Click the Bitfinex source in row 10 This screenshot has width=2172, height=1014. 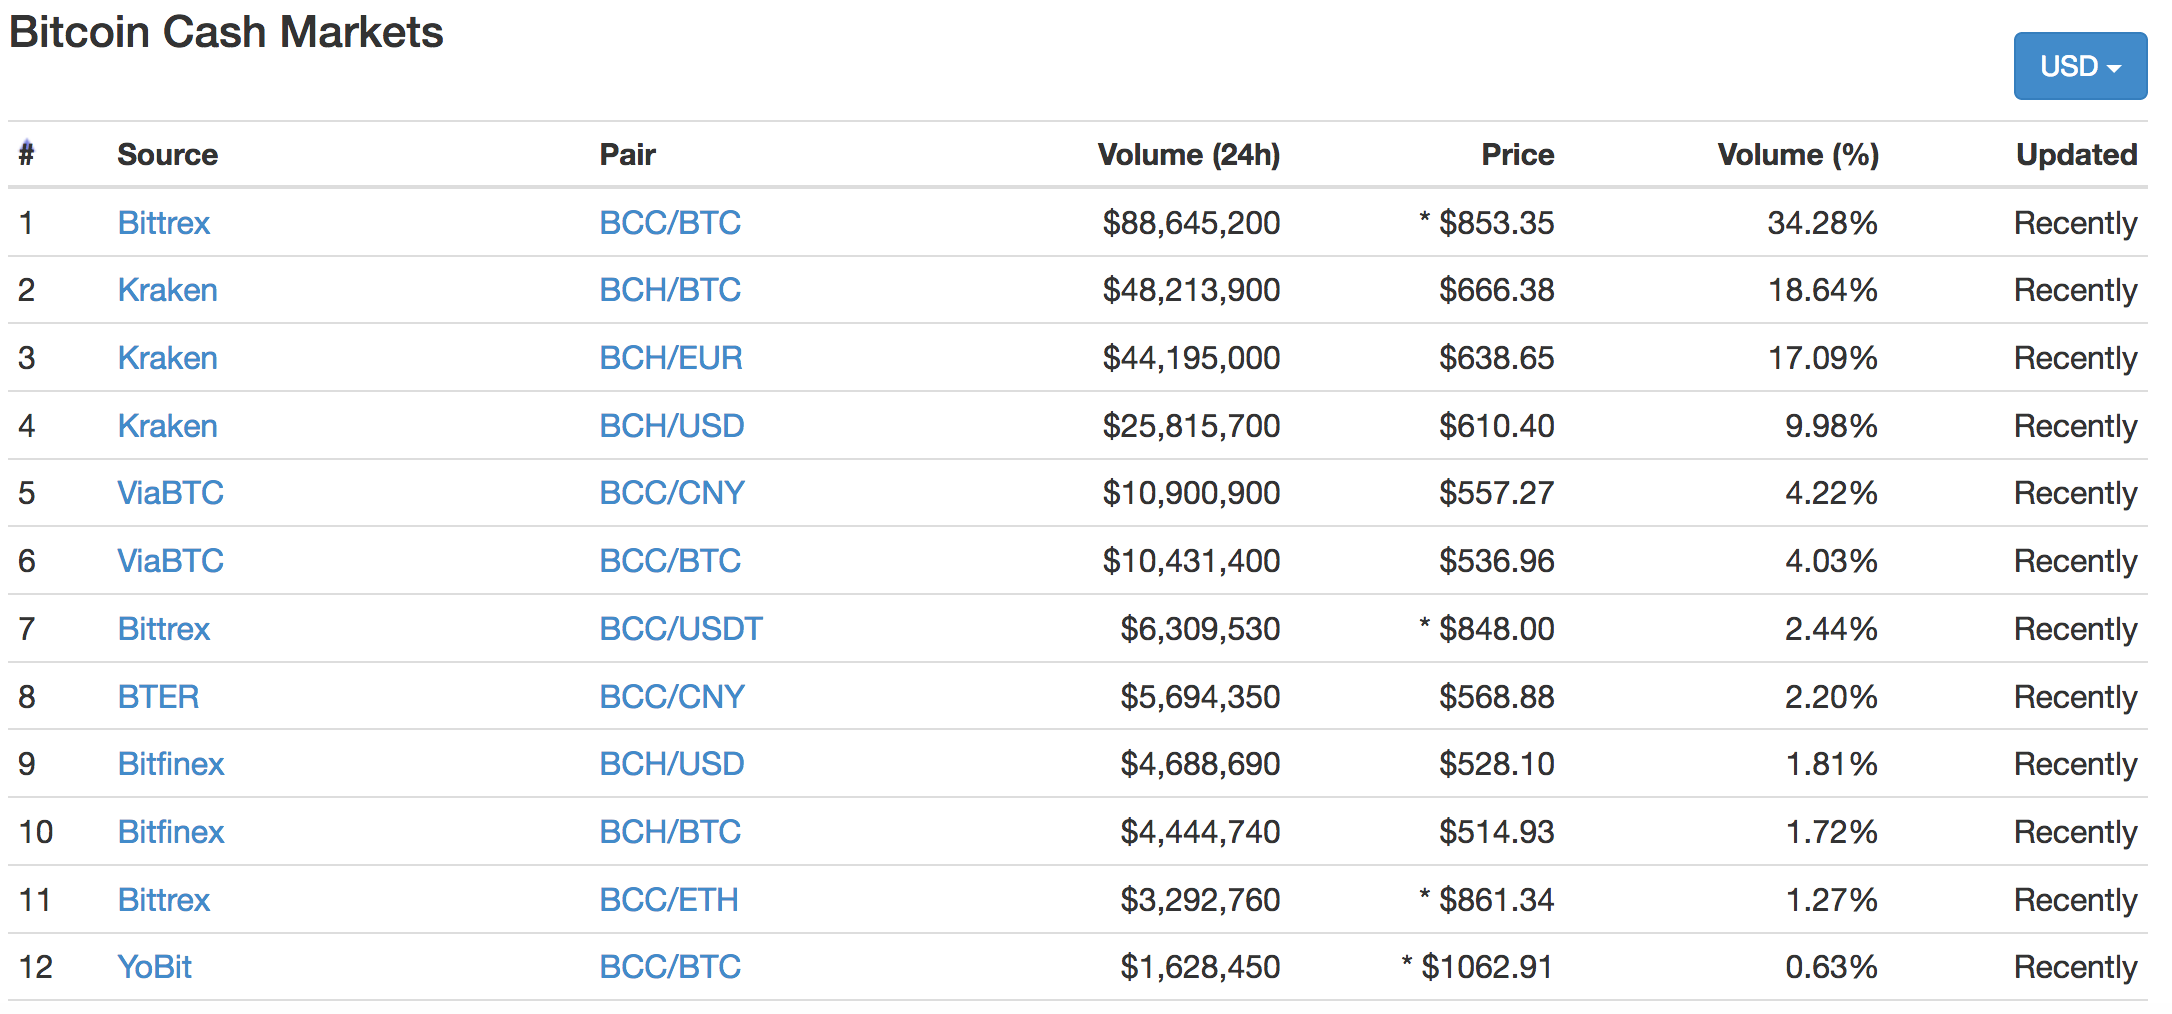pos(171,832)
